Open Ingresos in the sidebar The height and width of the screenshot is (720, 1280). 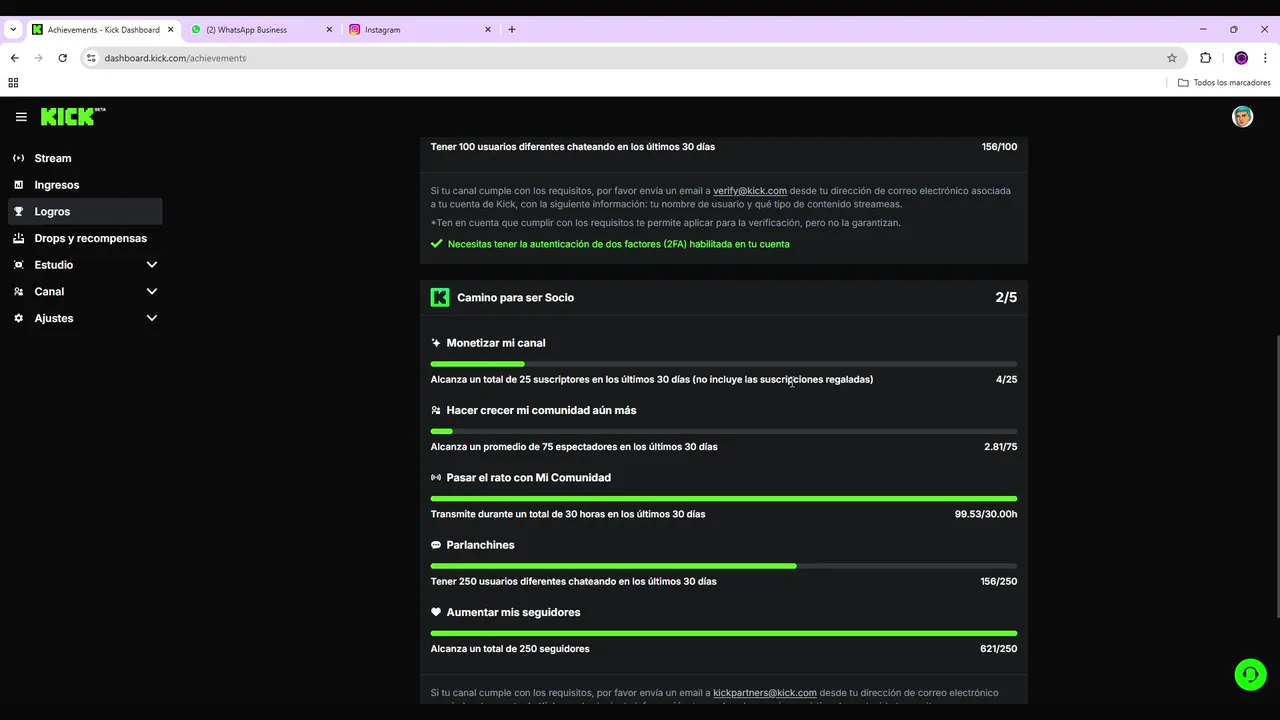click(56, 185)
